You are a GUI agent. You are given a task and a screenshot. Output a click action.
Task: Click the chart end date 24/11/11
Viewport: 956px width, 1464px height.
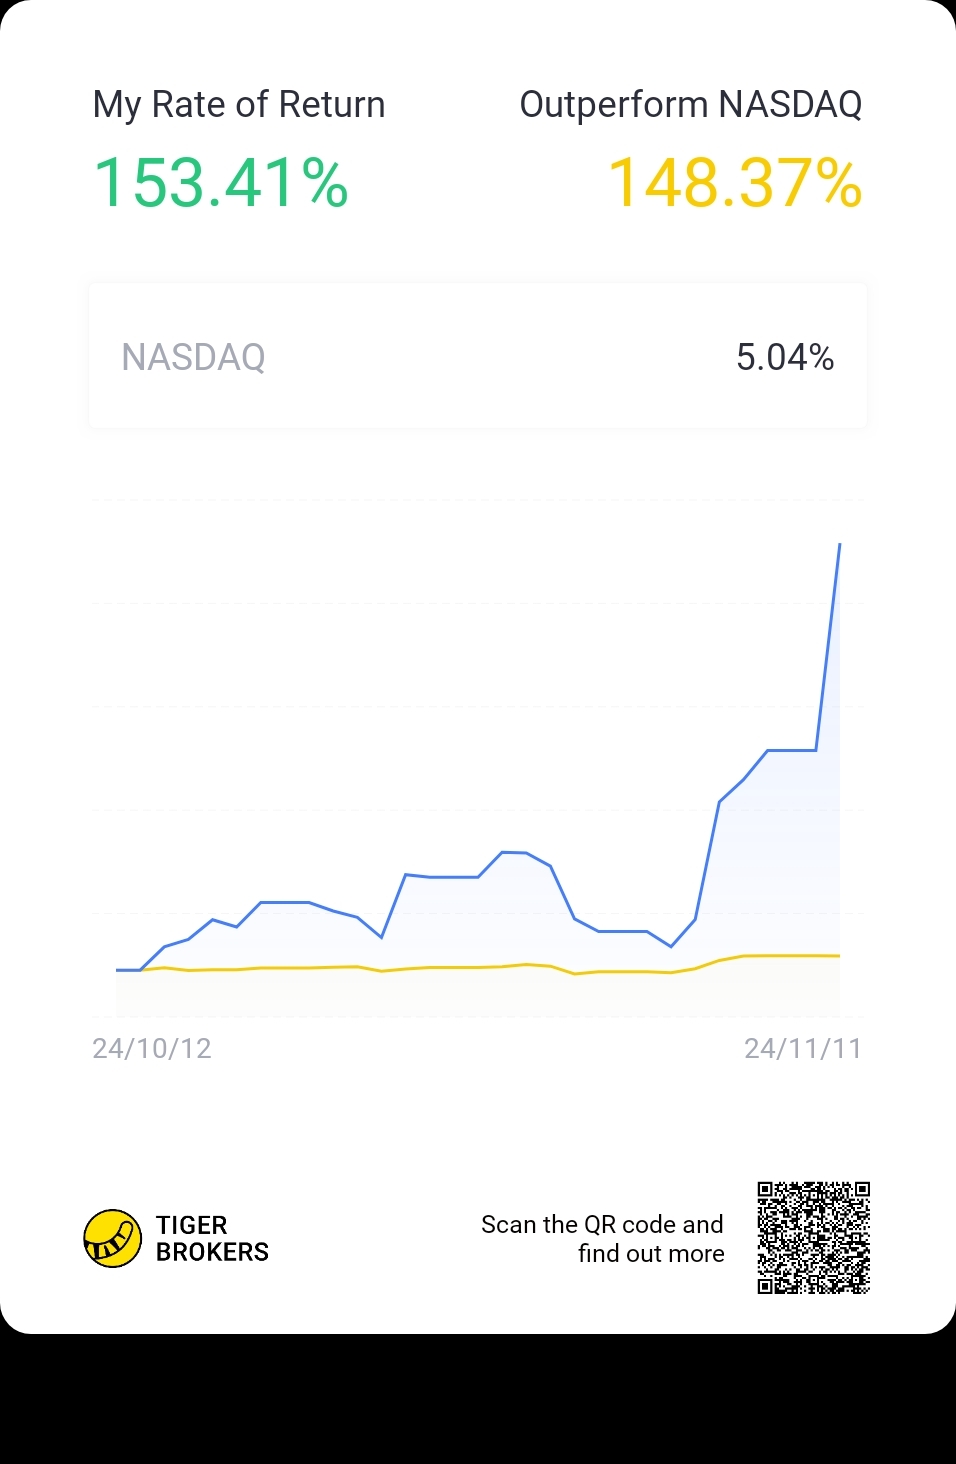coord(803,1048)
